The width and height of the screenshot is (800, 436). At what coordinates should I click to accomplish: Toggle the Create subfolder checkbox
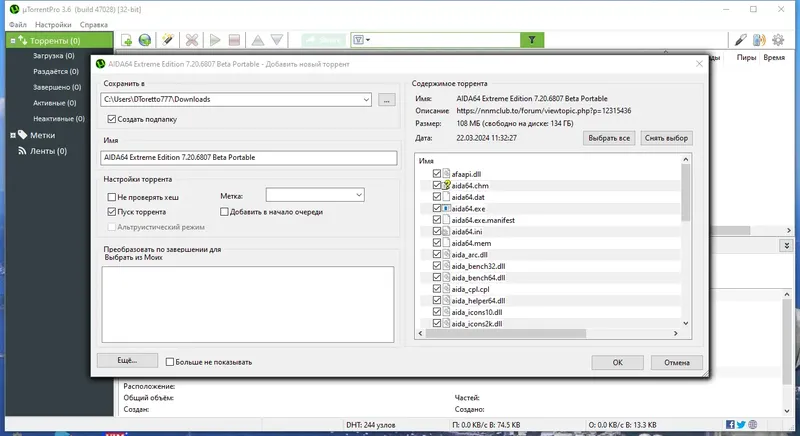[112, 119]
